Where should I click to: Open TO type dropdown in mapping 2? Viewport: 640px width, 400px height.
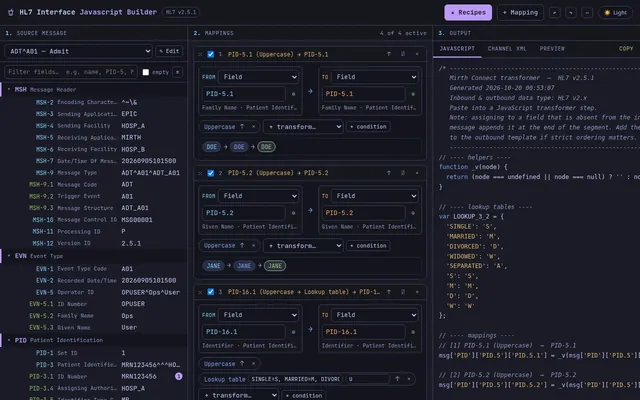pyautogui.click(x=375, y=196)
